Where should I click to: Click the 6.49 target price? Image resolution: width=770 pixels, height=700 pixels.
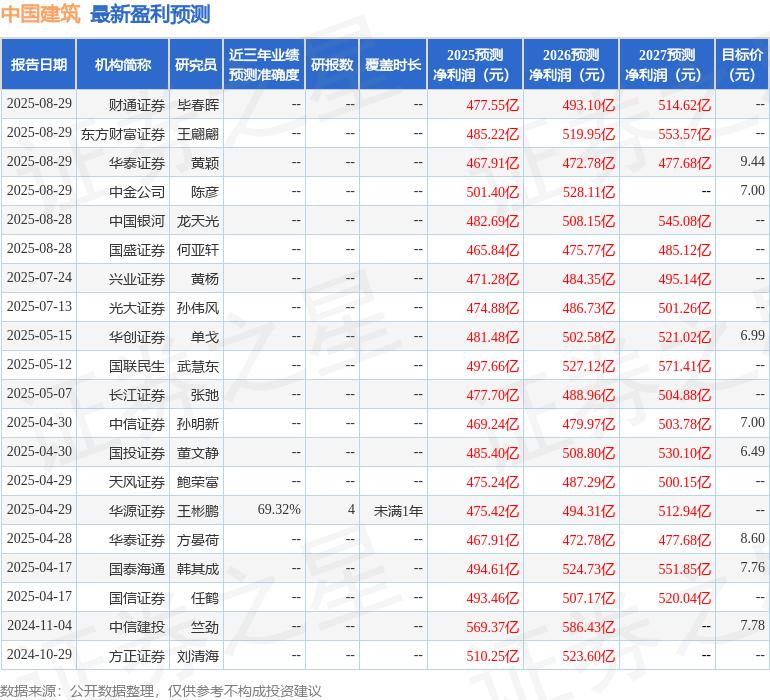tap(752, 451)
